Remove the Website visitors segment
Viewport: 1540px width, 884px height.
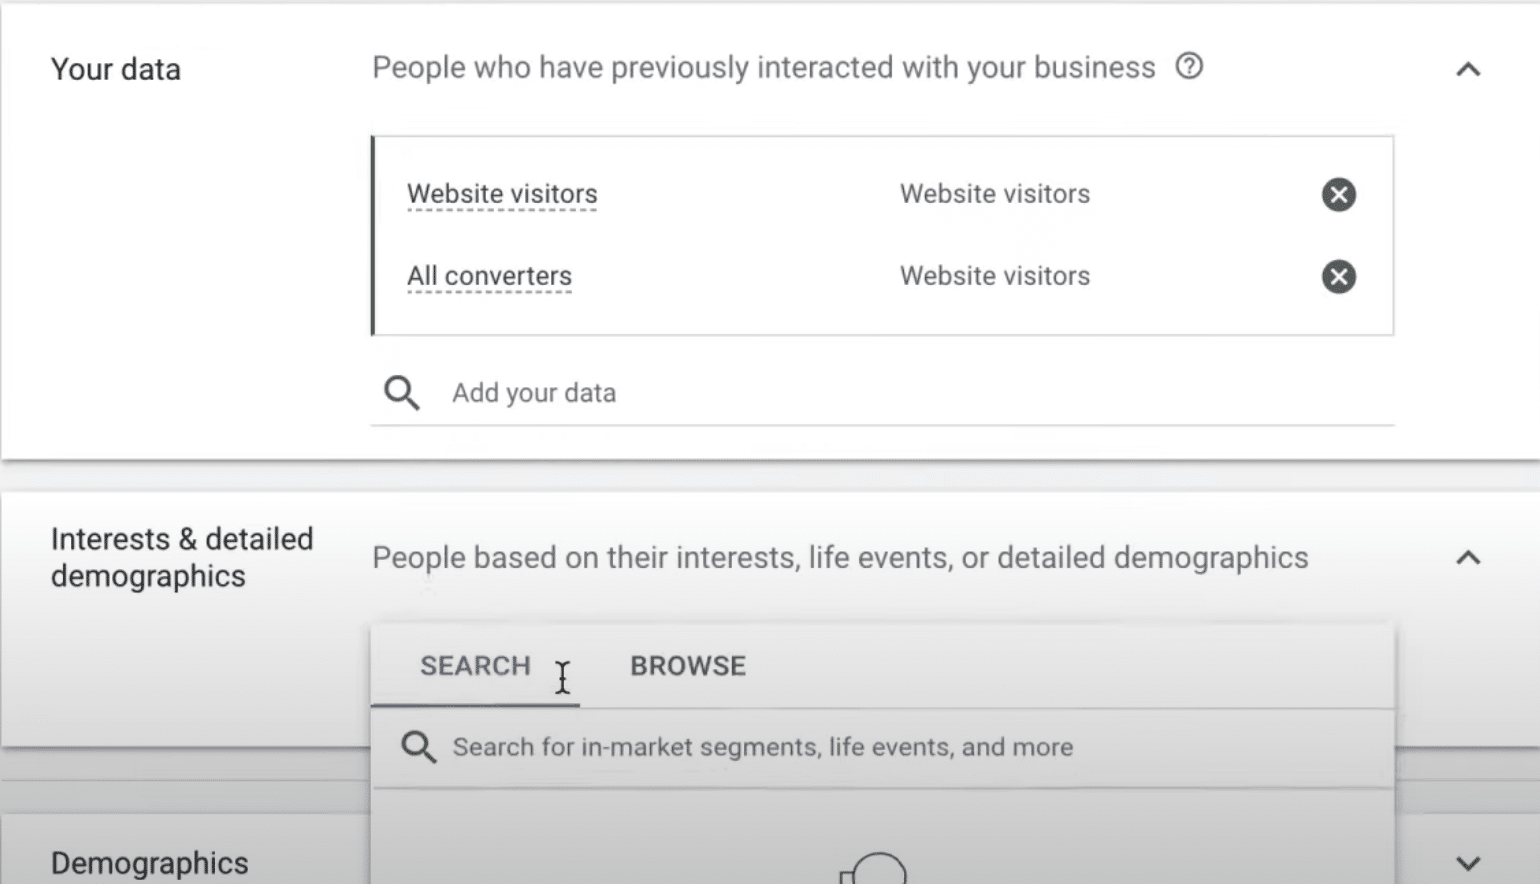tap(1338, 194)
